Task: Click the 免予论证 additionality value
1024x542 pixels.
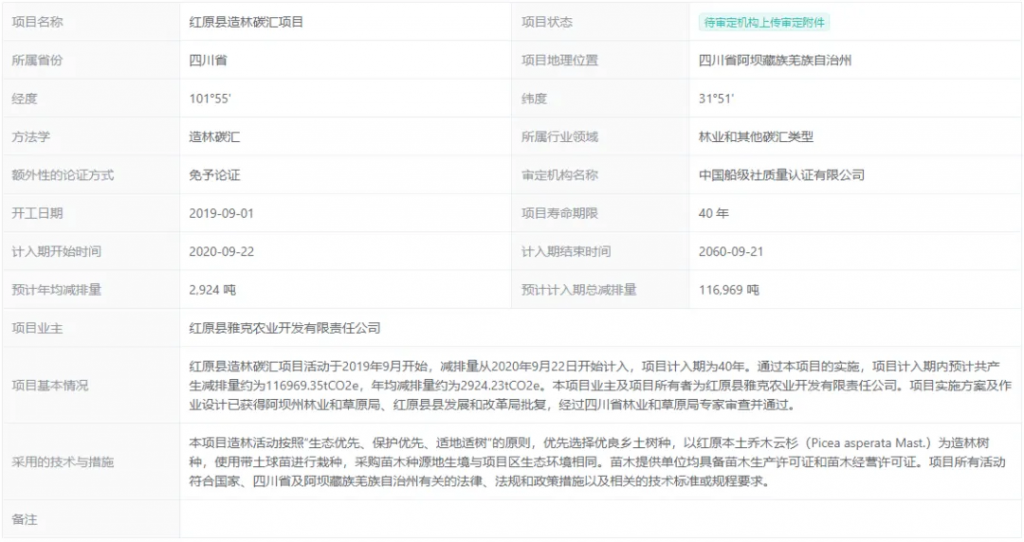Action: click(214, 175)
